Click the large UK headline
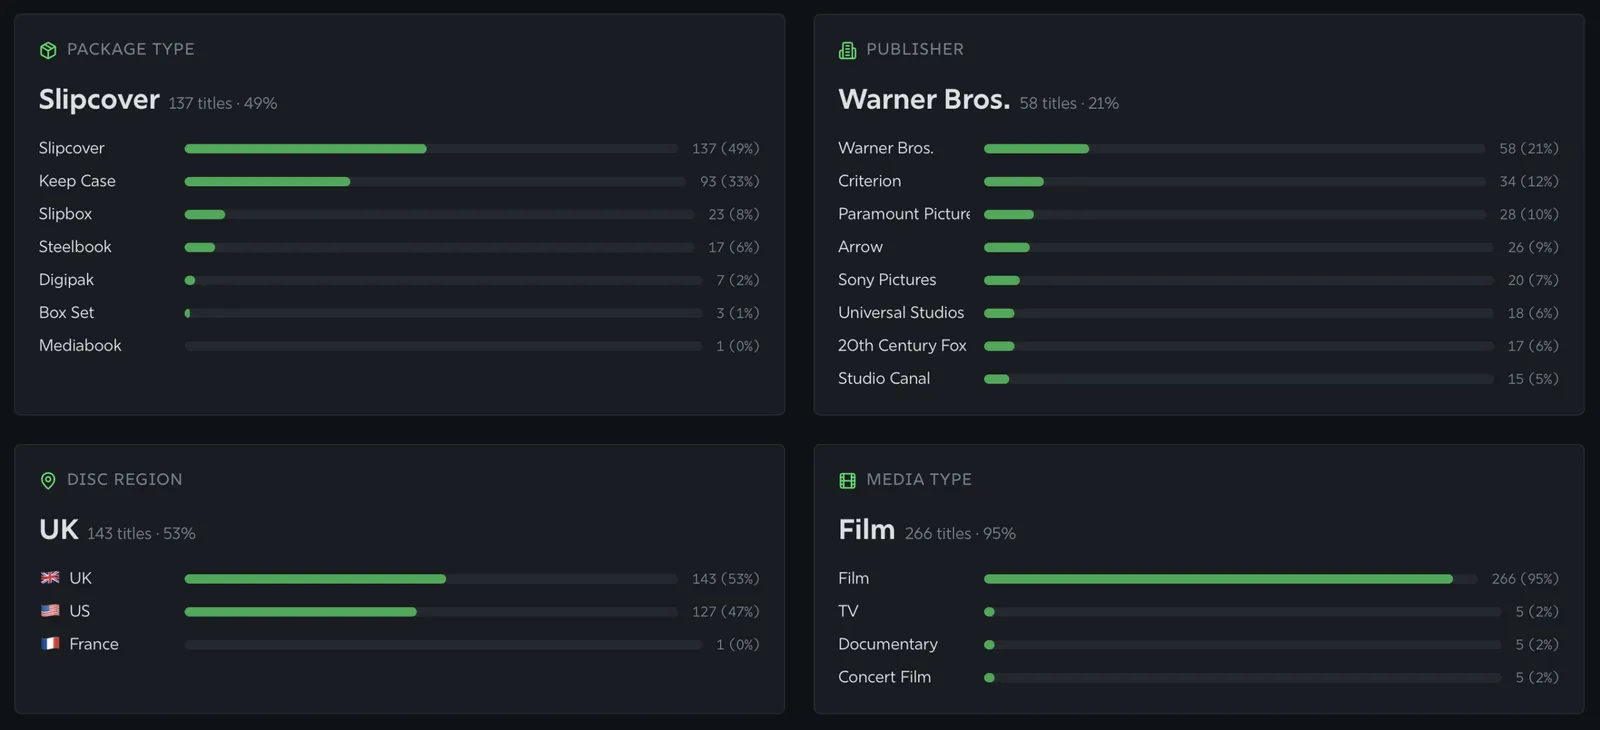Image resolution: width=1600 pixels, height=730 pixels. [x=59, y=530]
